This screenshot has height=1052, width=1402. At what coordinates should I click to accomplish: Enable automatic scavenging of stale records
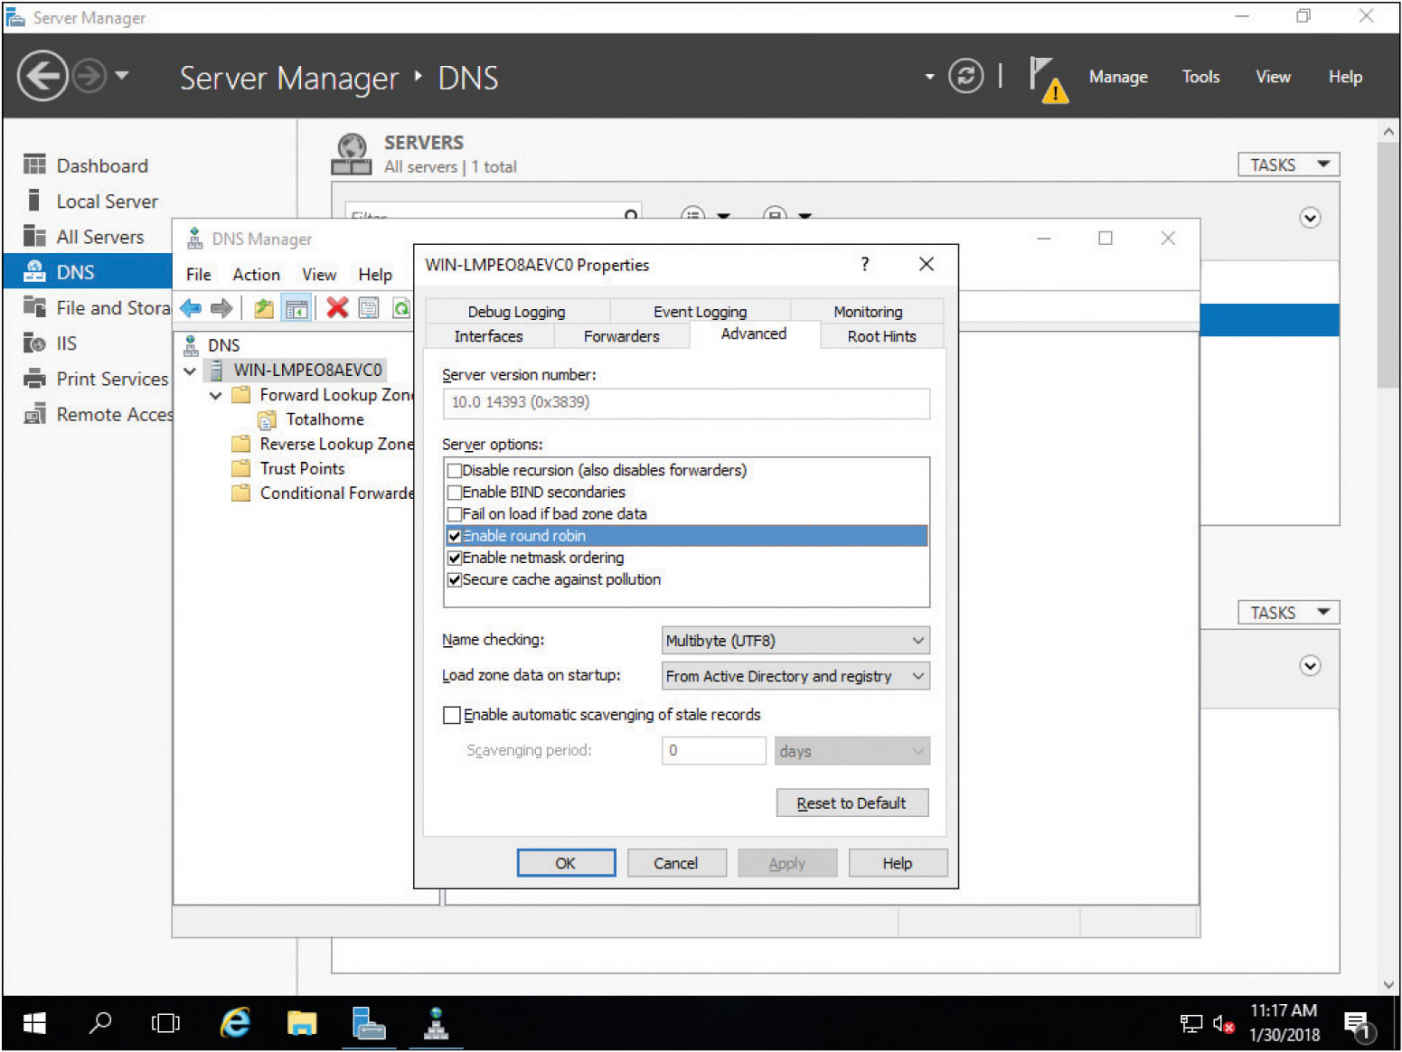[452, 715]
